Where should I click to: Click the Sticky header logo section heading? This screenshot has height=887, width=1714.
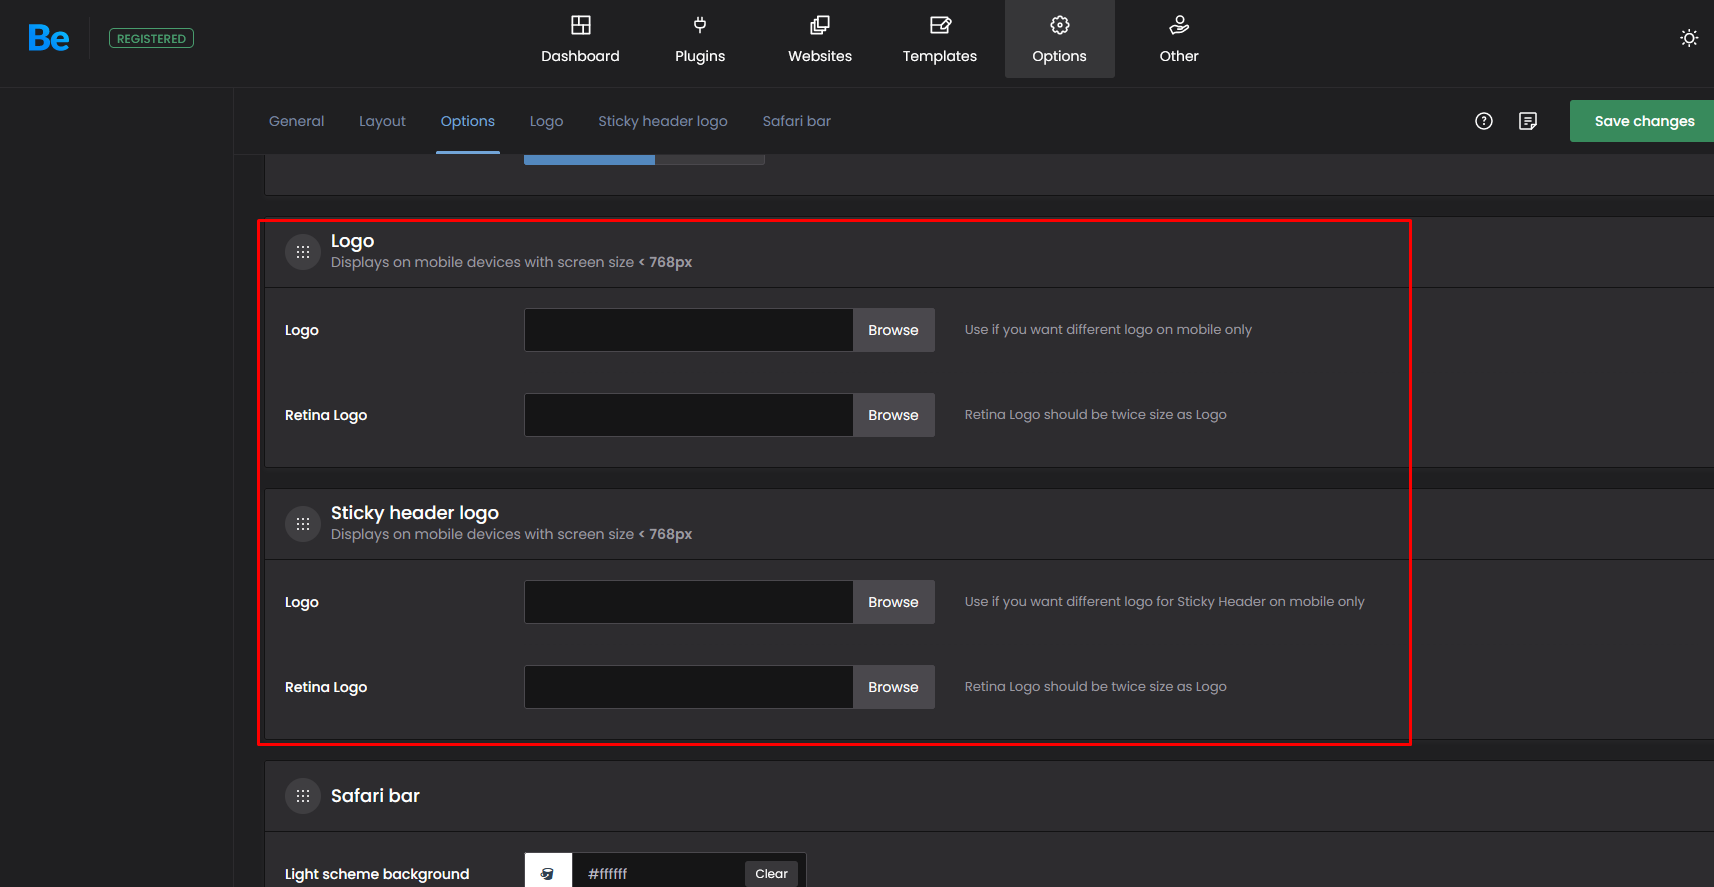coord(415,513)
